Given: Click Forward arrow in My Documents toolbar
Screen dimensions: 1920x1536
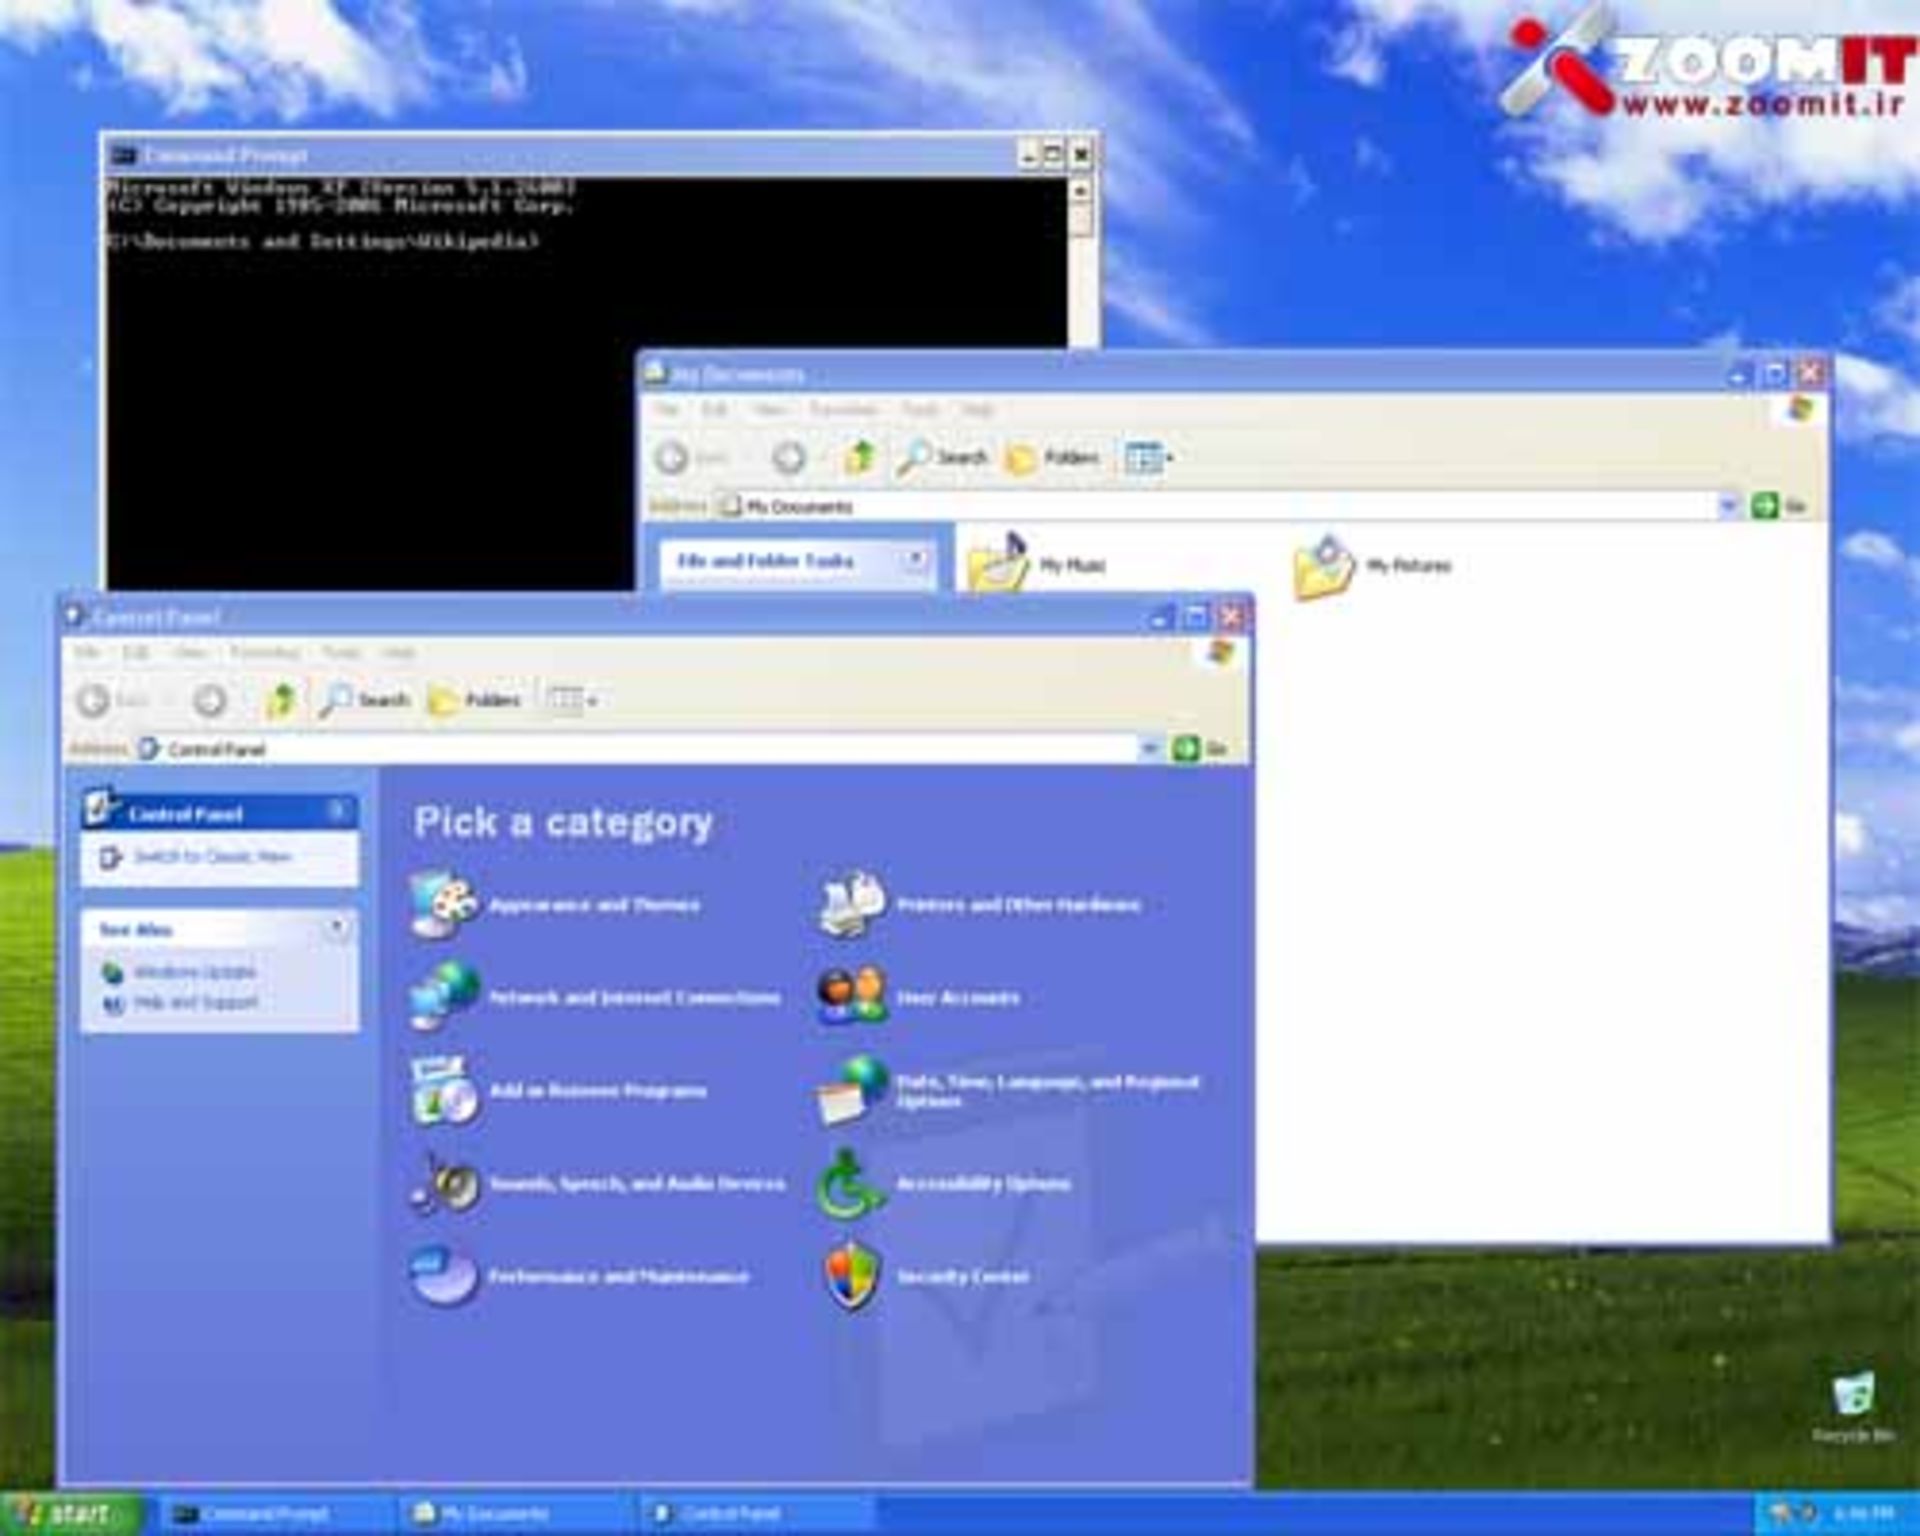Looking at the screenshot, I should (x=789, y=458).
